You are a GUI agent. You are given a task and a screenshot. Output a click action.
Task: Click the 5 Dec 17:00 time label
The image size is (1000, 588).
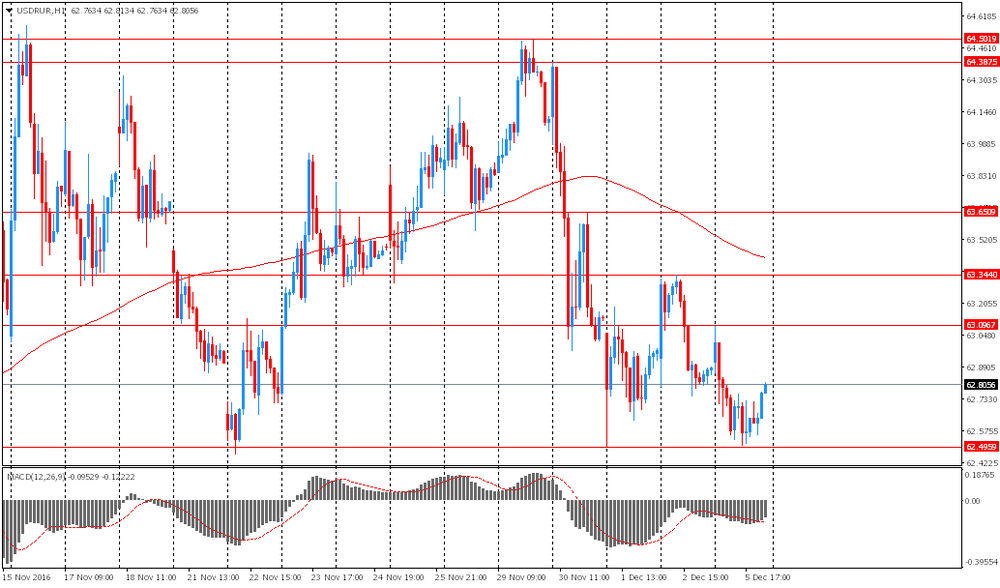click(768, 577)
